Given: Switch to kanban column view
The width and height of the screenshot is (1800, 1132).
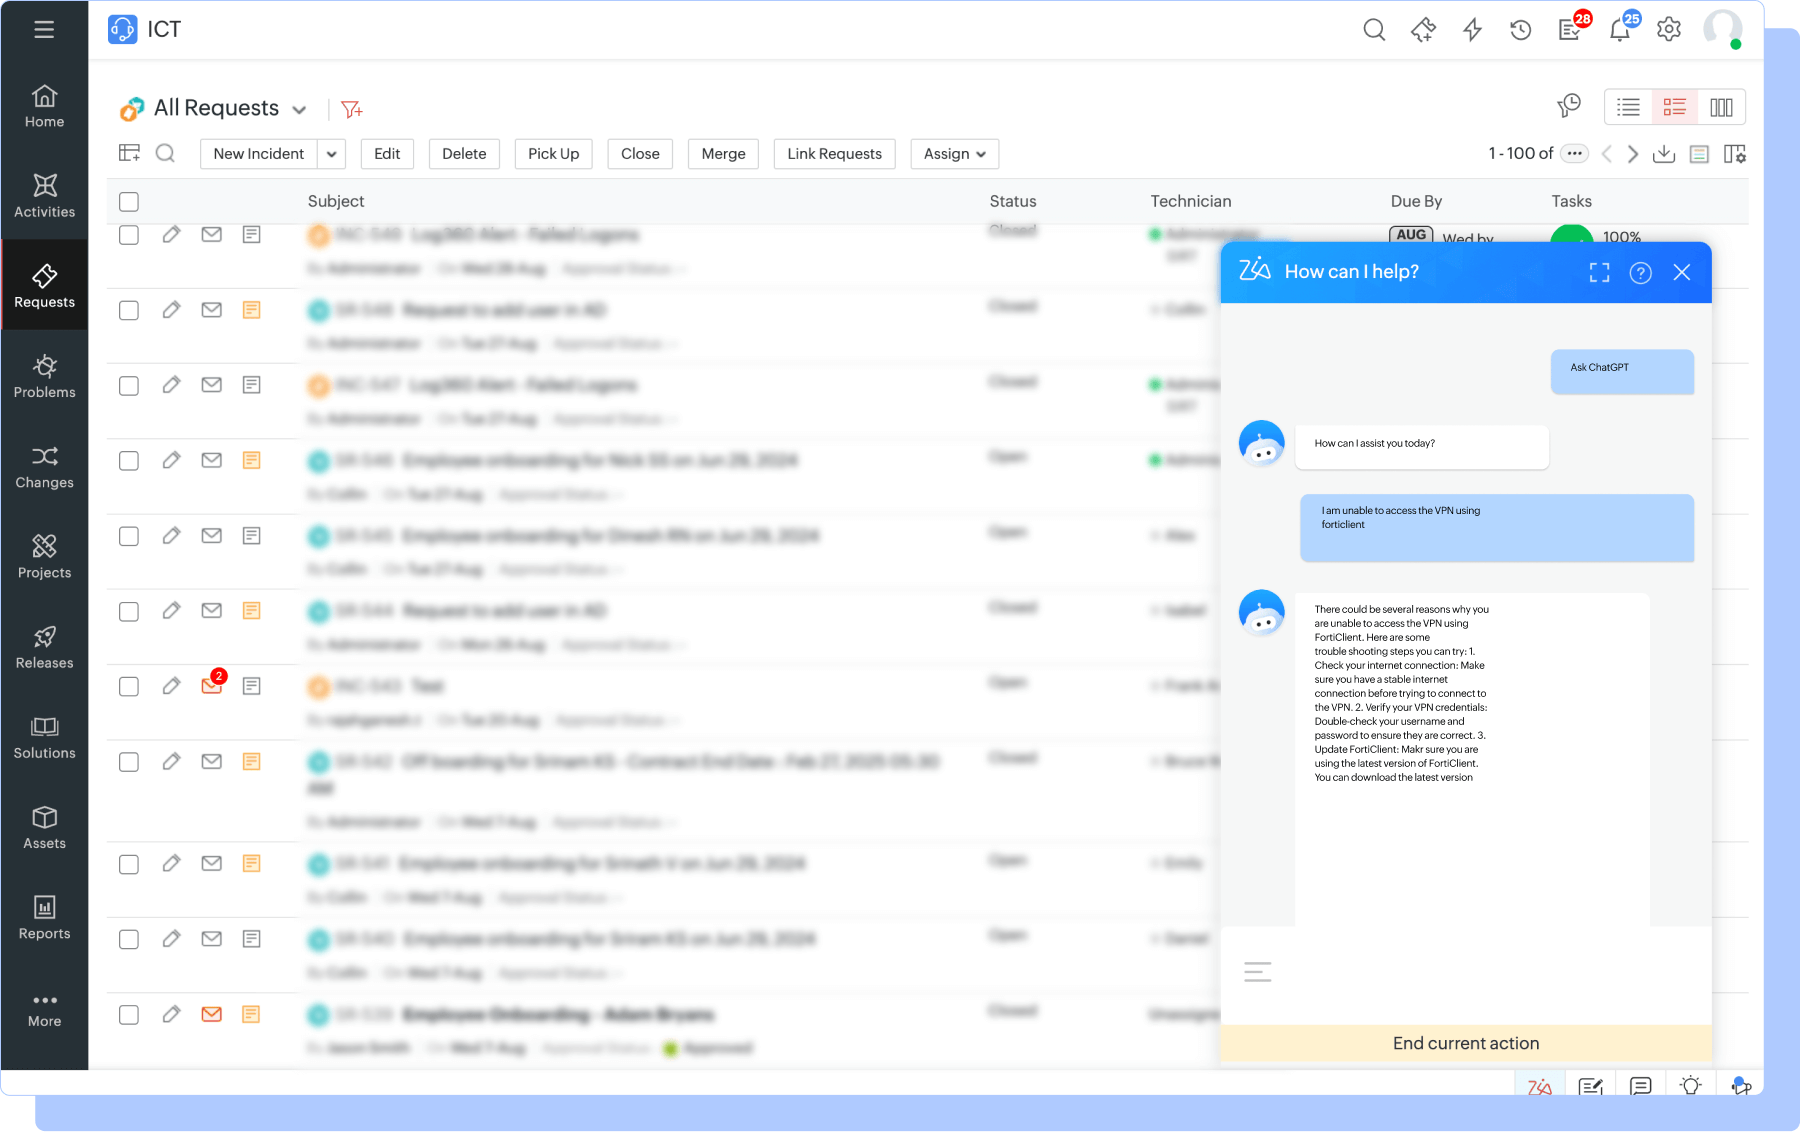Looking at the screenshot, I should click(1721, 107).
